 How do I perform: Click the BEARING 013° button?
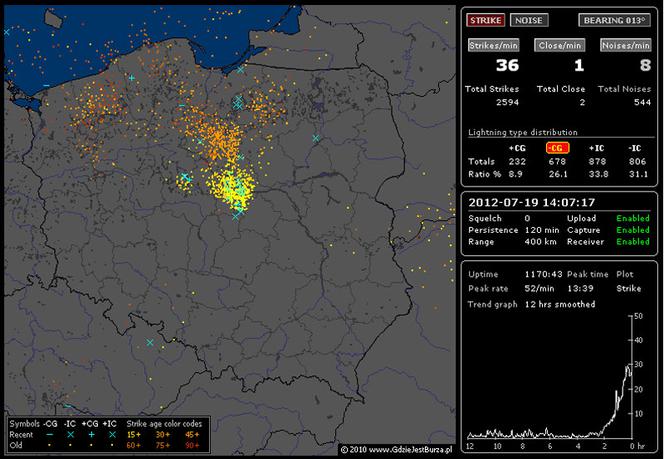coord(614,20)
